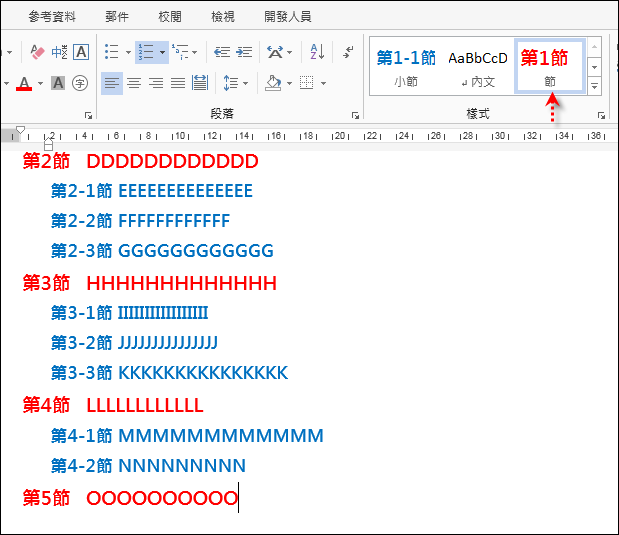The width and height of the screenshot is (619, 535).
Task: Click line 第2-2節 FFFFFFFFFFFF
Action: tap(141, 221)
